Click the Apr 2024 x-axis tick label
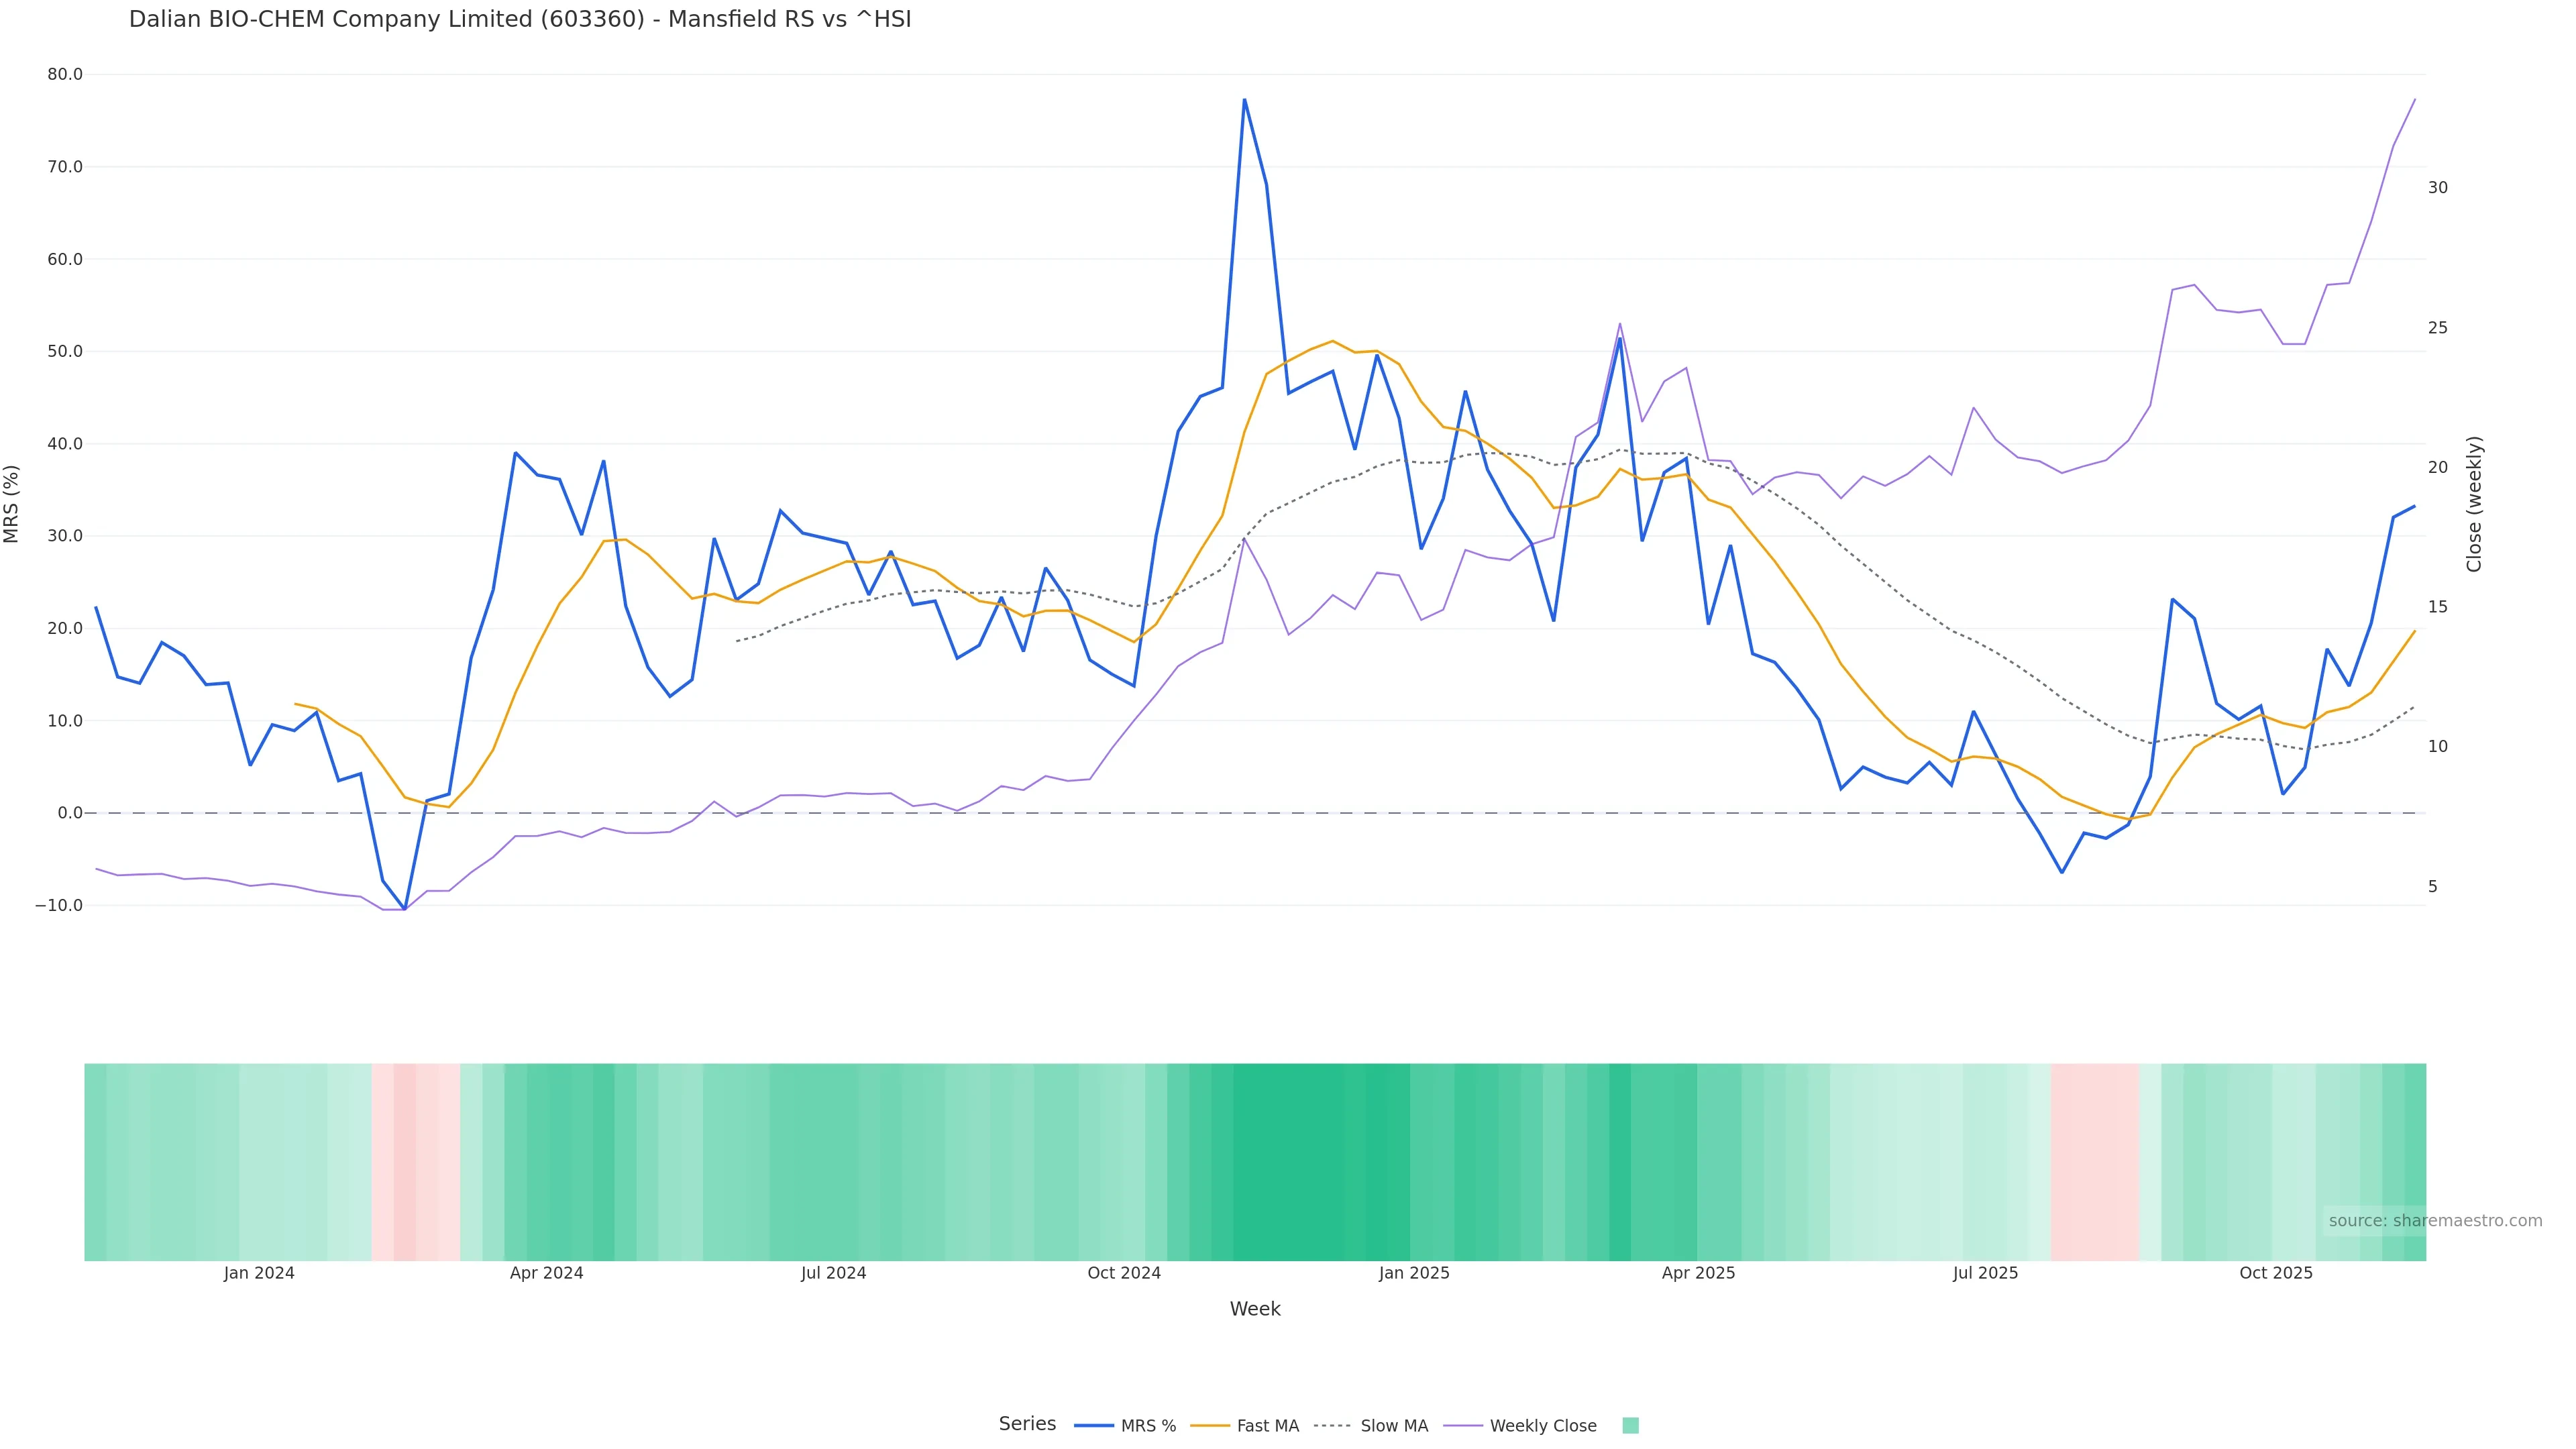The image size is (2576, 1449). pos(546,1273)
